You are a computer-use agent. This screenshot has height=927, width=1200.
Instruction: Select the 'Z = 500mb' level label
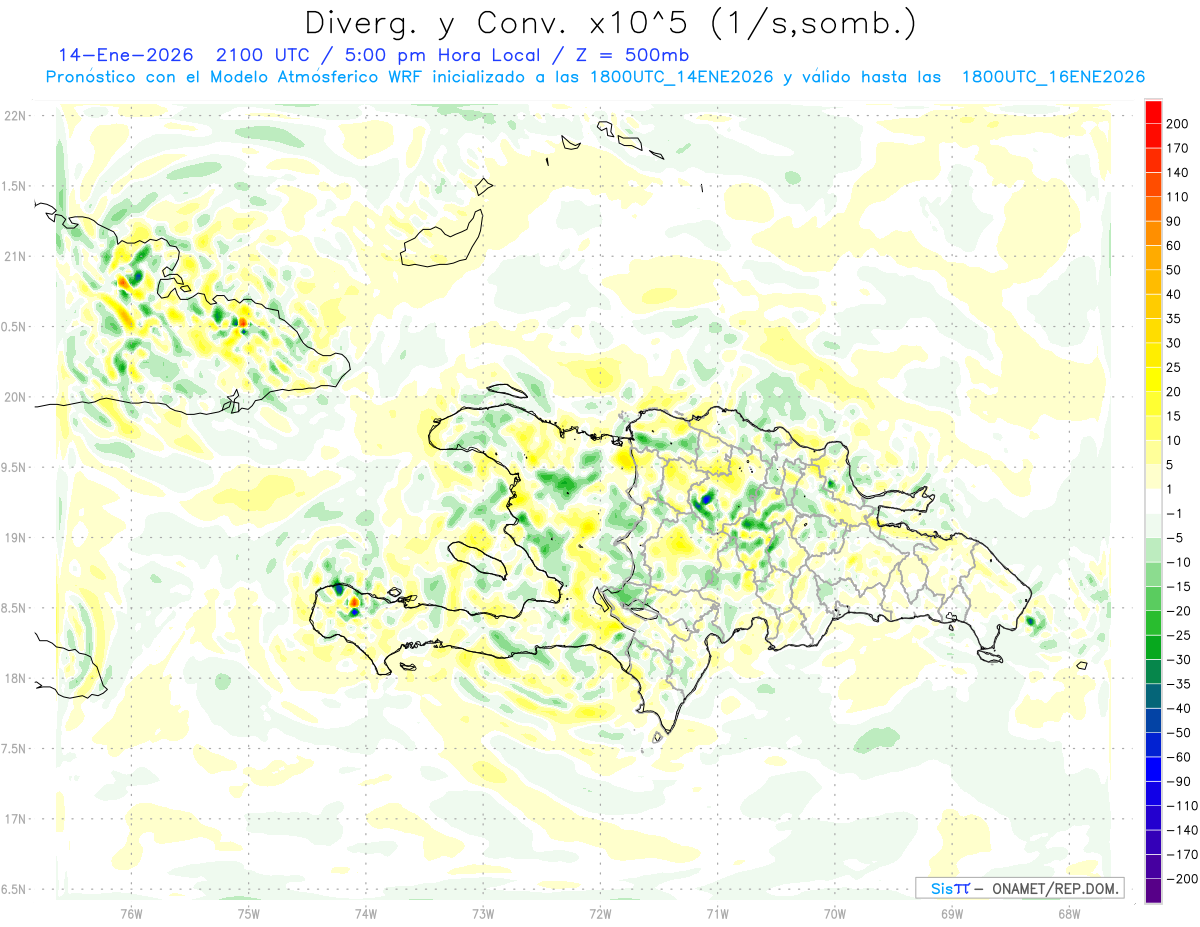633,55
